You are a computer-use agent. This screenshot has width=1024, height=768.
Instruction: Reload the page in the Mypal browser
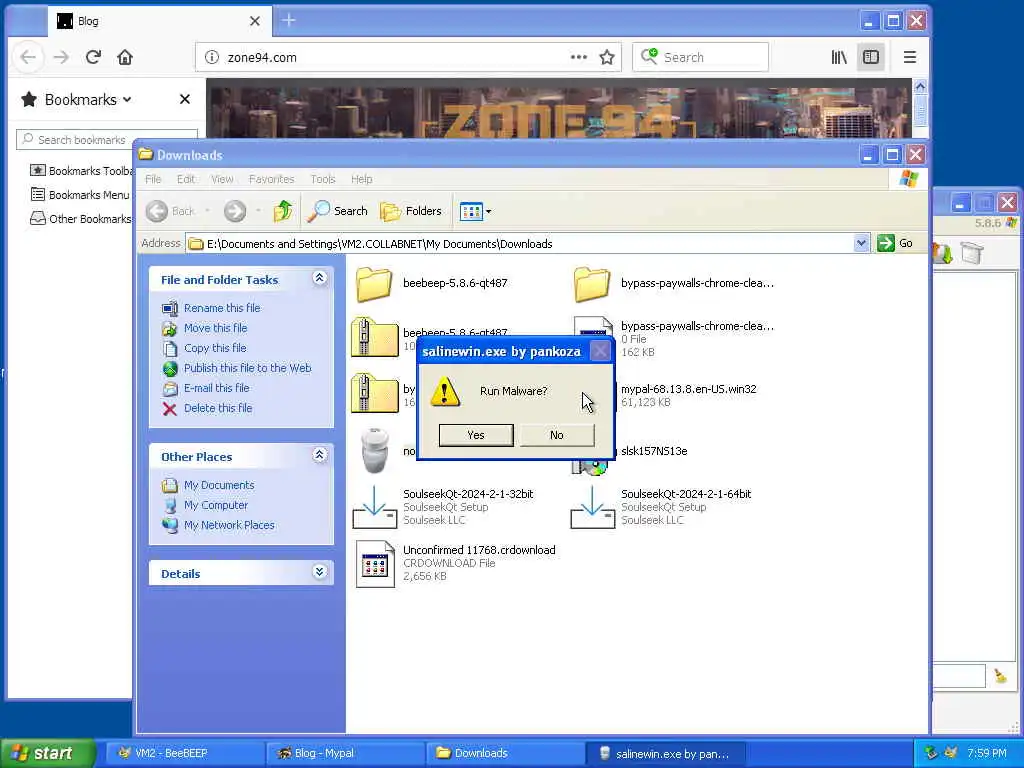(93, 57)
